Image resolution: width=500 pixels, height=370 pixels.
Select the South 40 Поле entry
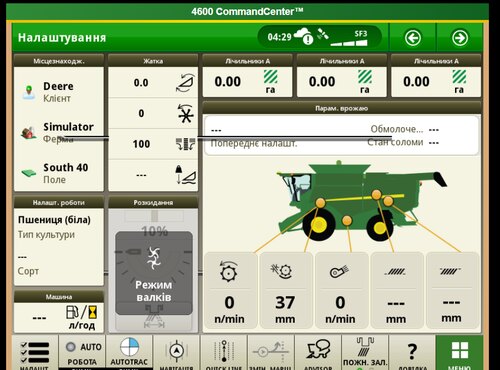(x=59, y=173)
